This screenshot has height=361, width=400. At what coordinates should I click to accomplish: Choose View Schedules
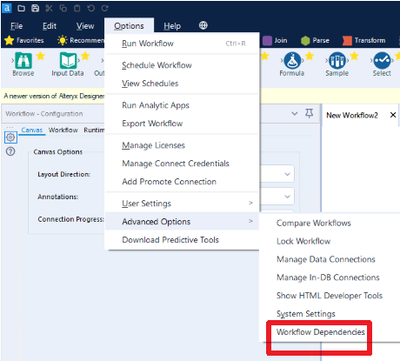click(x=182, y=83)
